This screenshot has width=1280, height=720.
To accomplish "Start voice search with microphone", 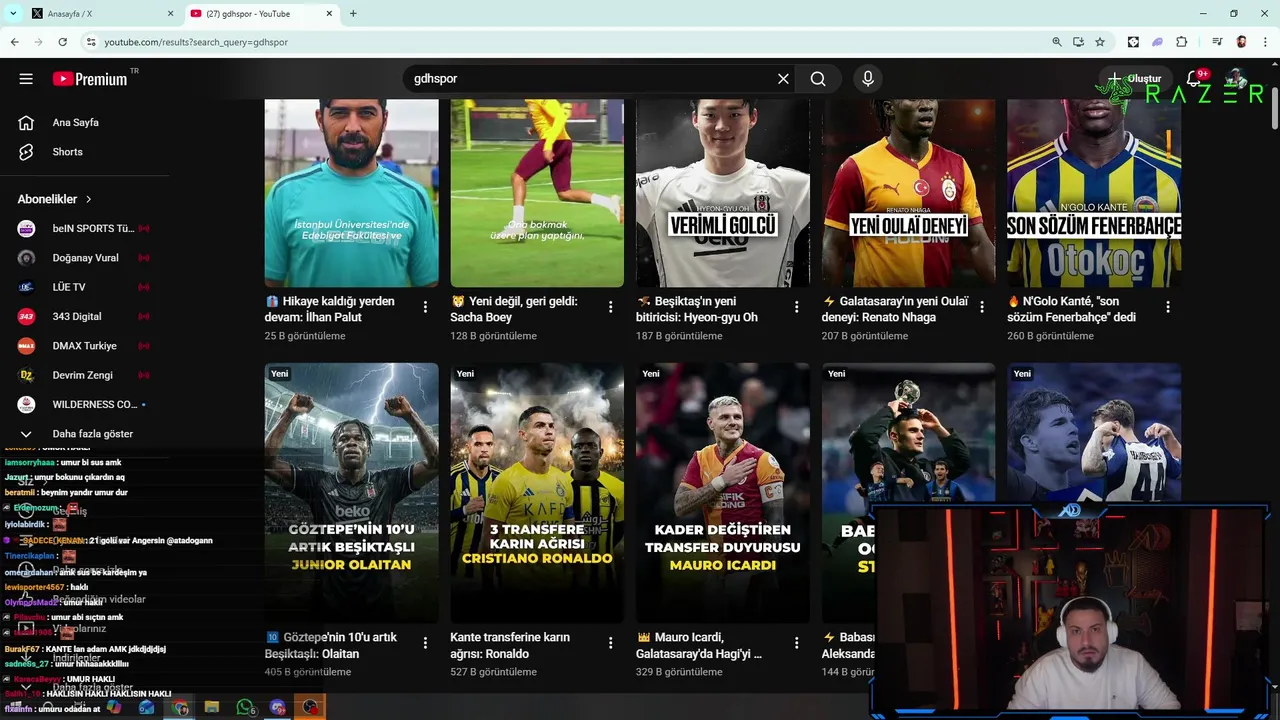I will tap(868, 79).
